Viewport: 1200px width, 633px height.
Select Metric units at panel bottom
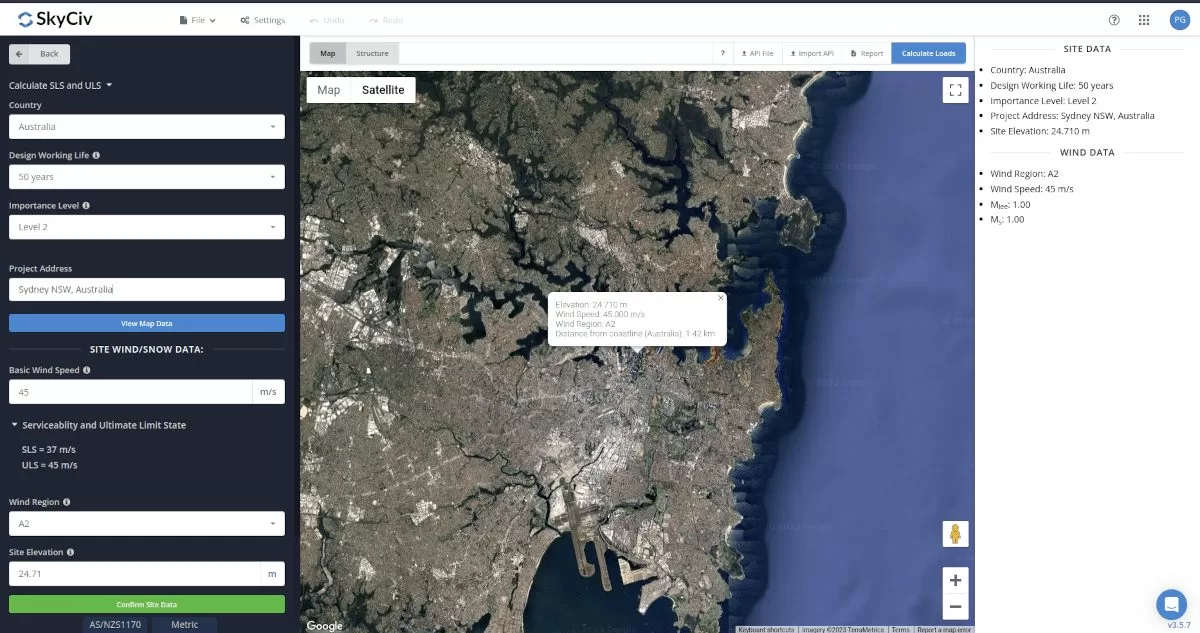(185, 624)
